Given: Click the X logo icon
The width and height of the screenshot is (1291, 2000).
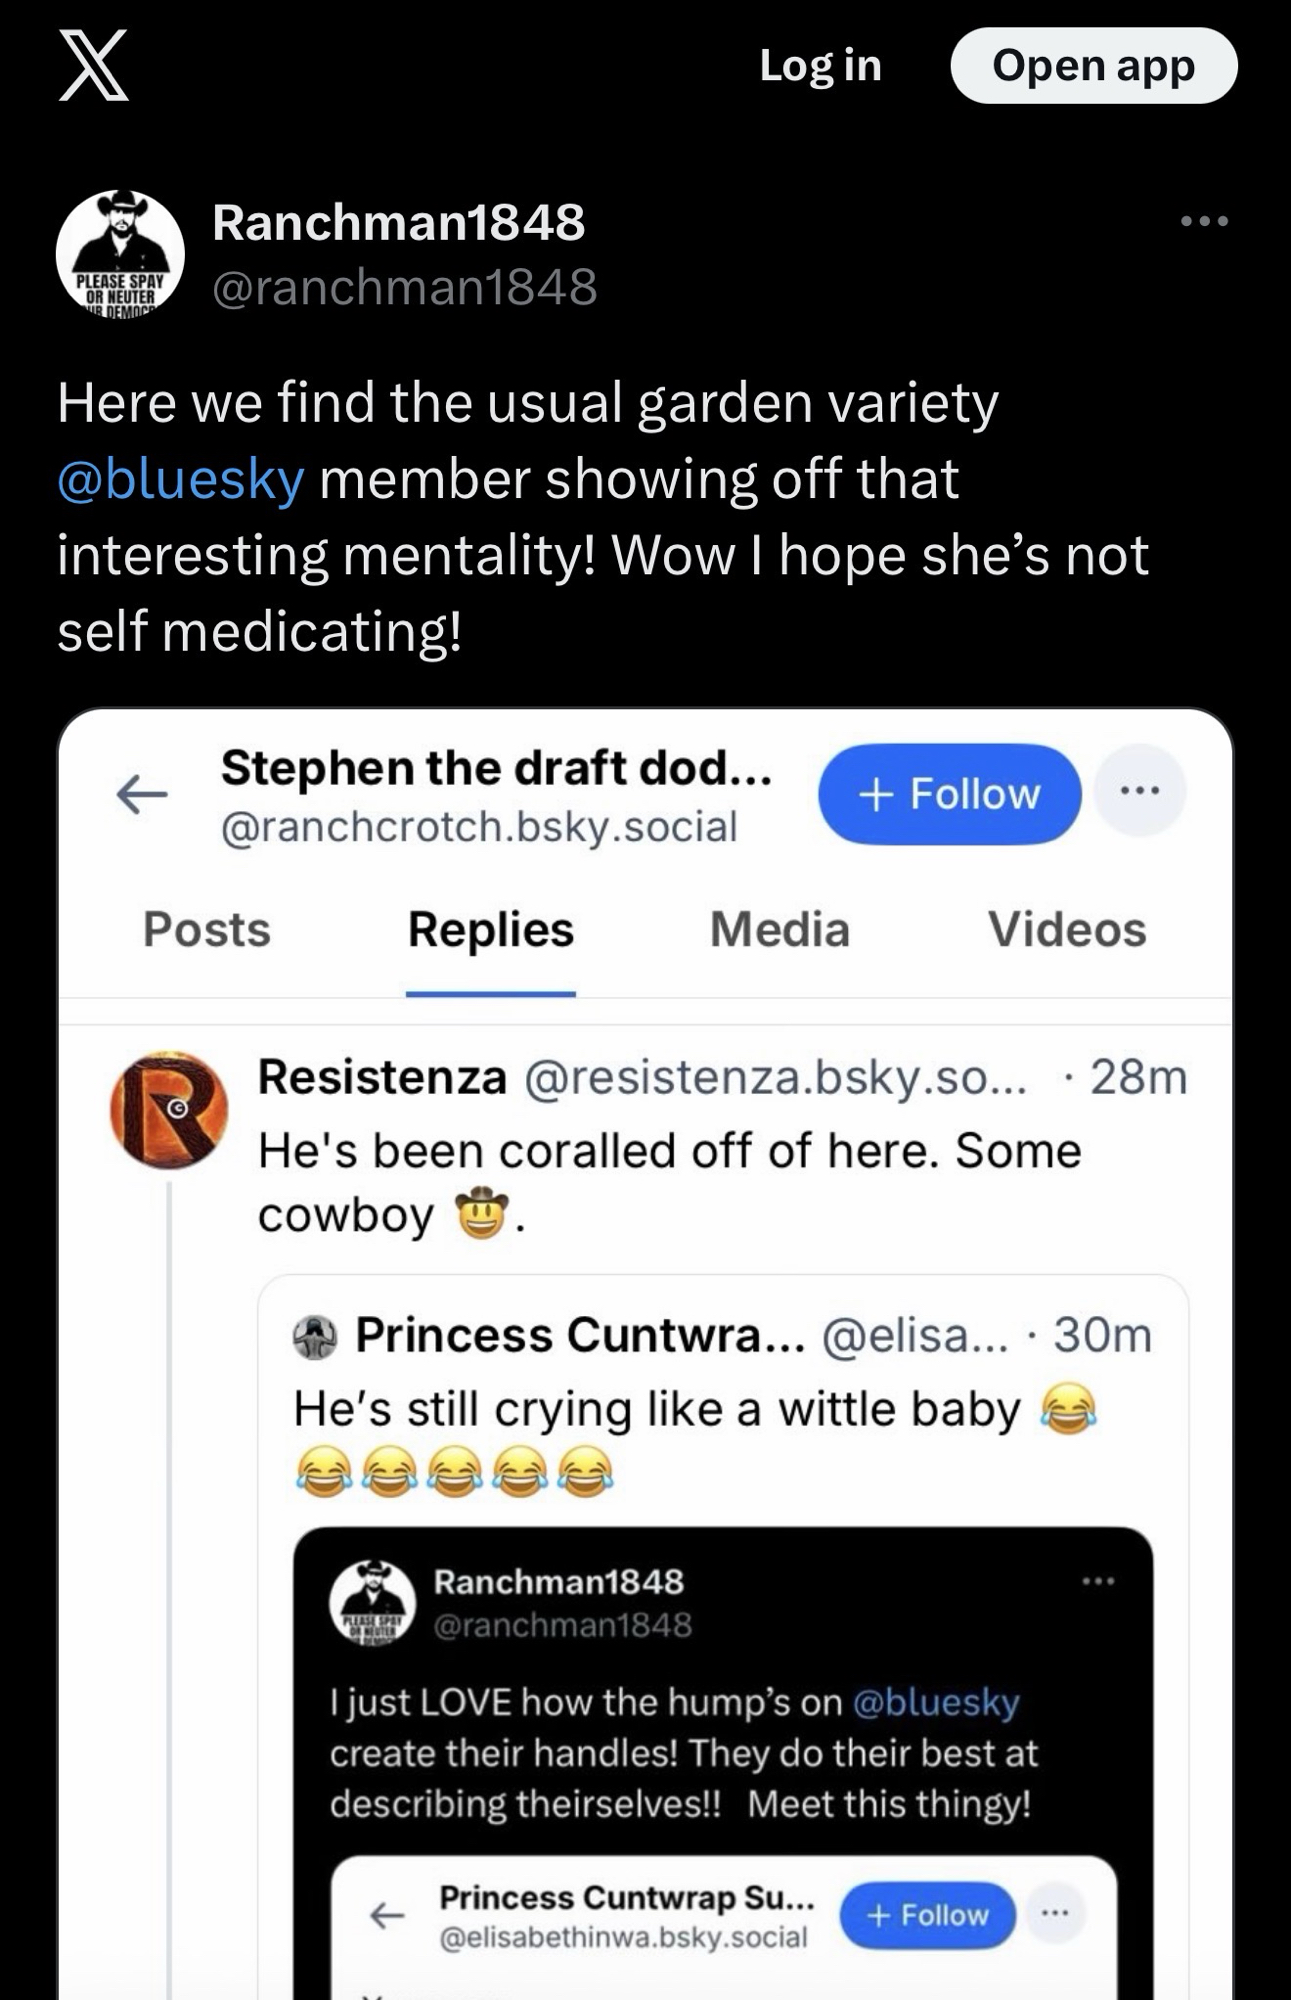Looking at the screenshot, I should pos(93,65).
